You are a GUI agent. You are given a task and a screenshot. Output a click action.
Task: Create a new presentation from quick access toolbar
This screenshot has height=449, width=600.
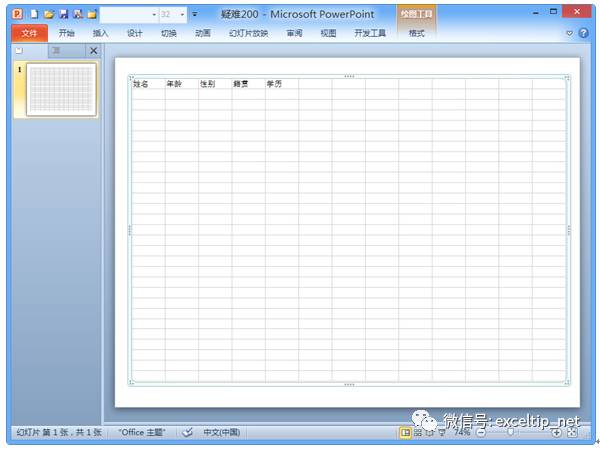(34, 15)
